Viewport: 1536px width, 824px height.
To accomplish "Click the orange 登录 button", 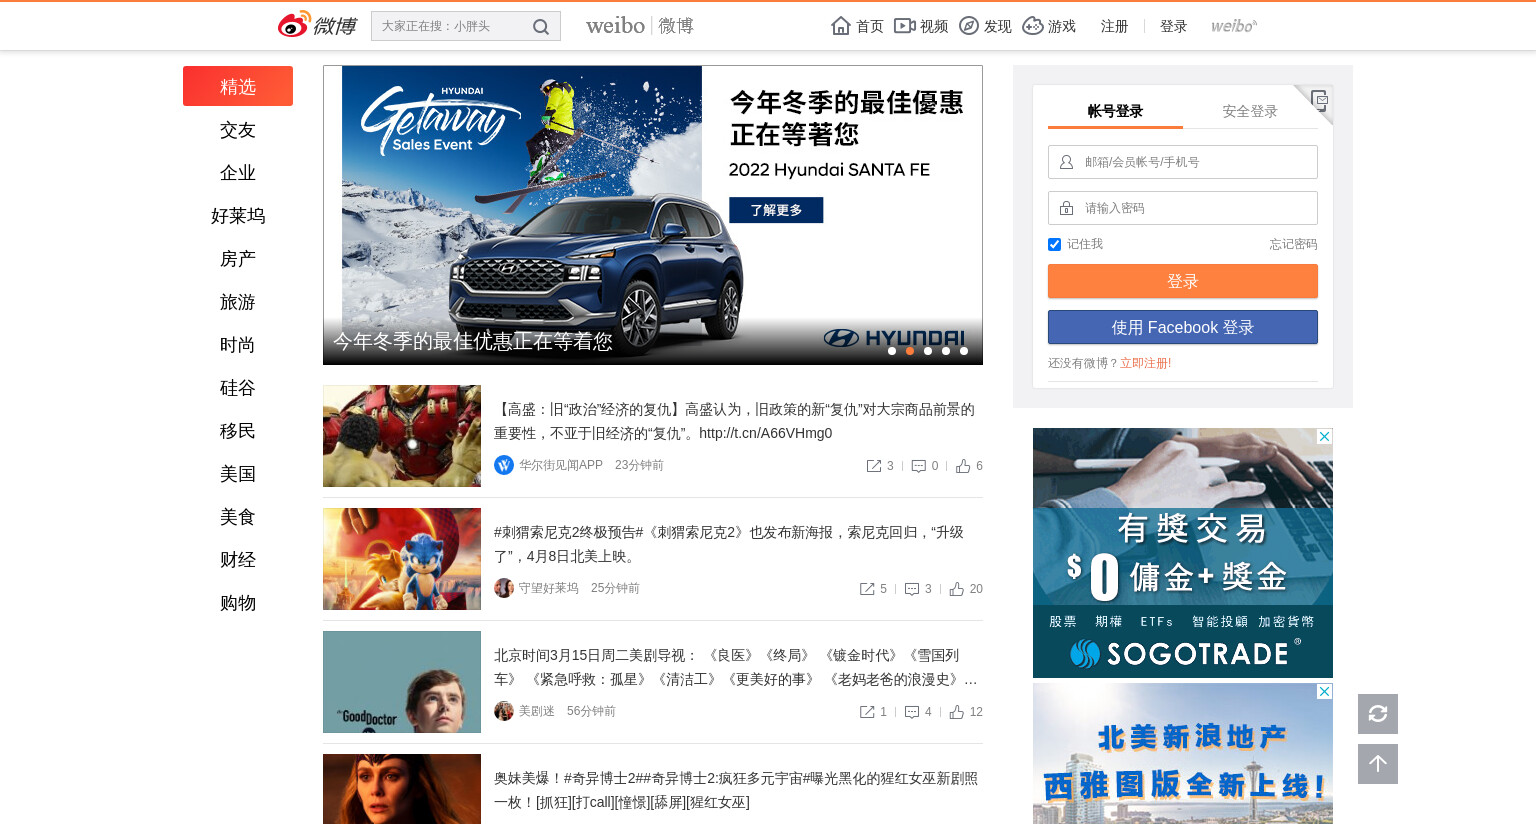I will [1183, 281].
